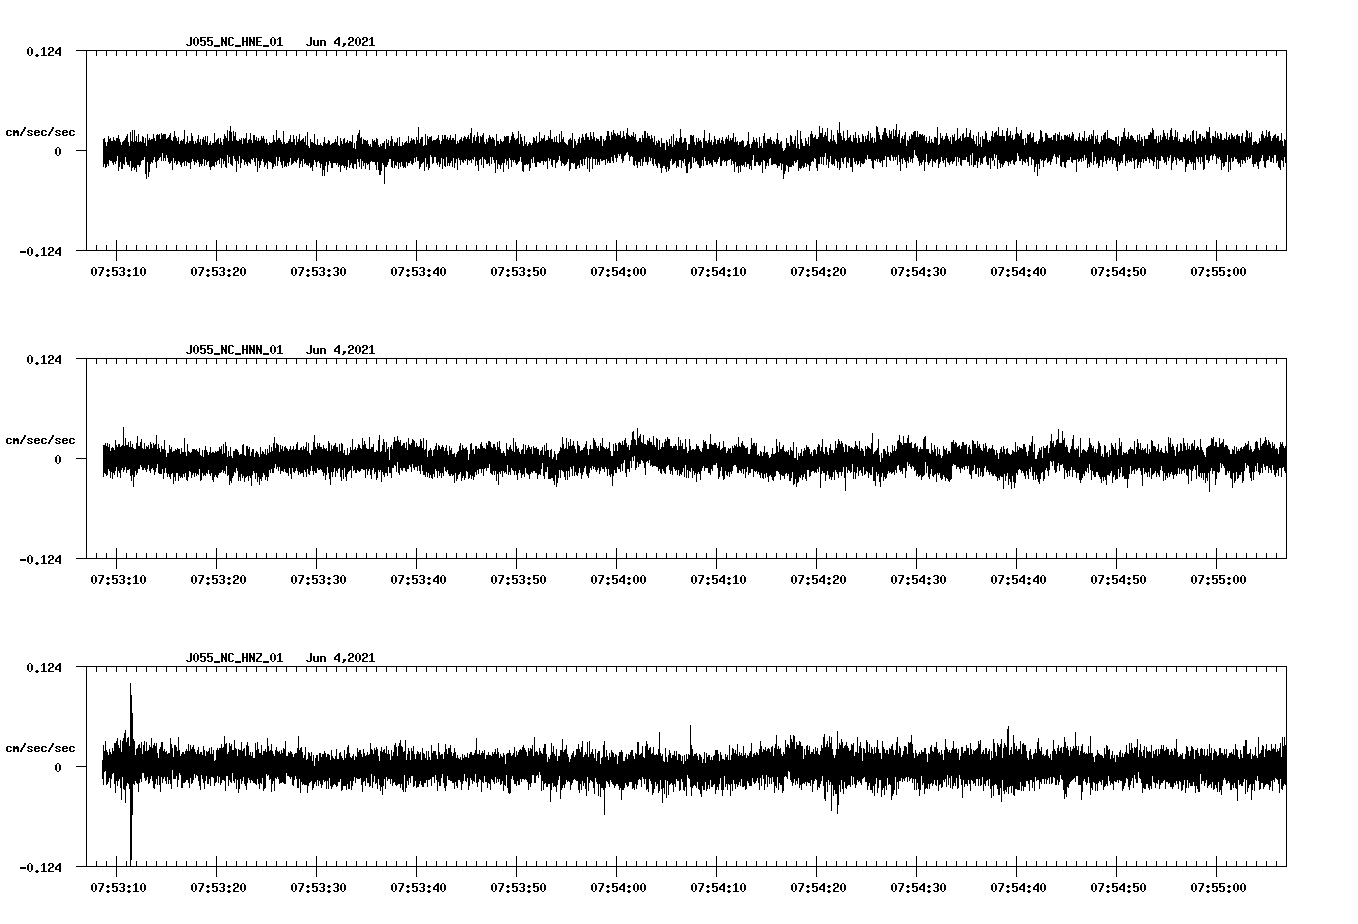Click the 07:53:20 time label under HNN plot
Viewport: 1358px width, 924px height.
[x=218, y=580]
